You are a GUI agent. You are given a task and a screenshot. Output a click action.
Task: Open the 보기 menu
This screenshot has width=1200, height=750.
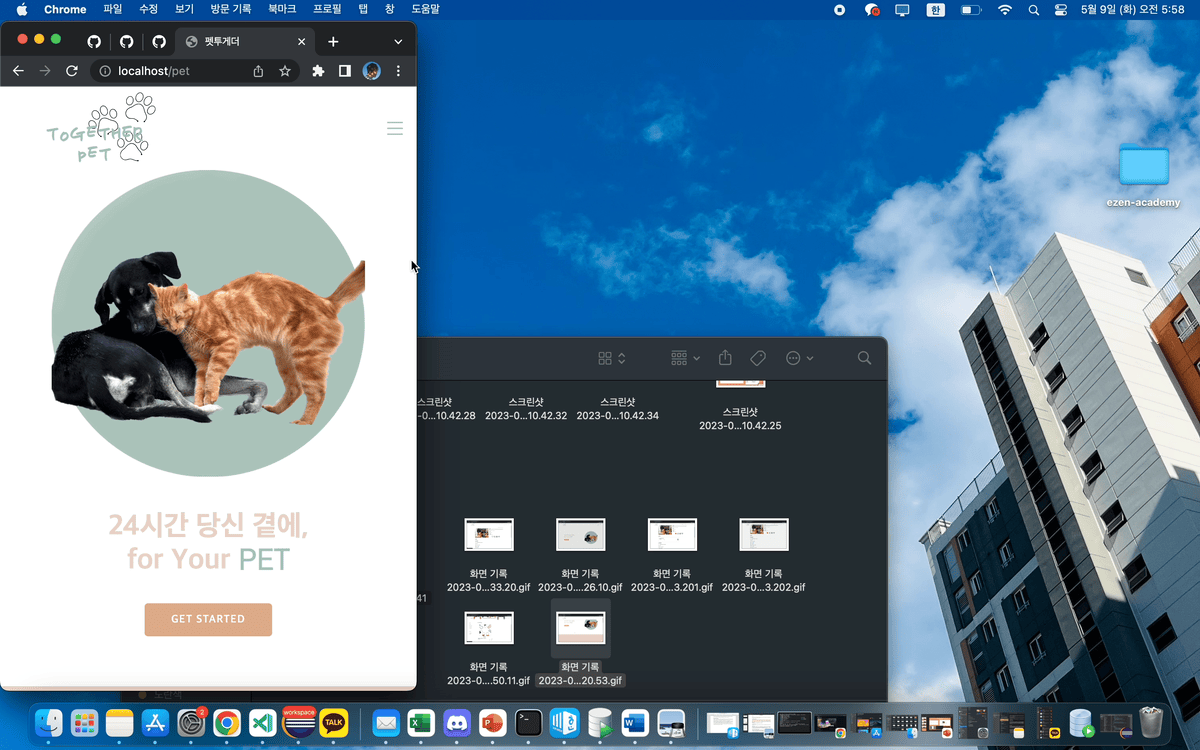coord(184,9)
